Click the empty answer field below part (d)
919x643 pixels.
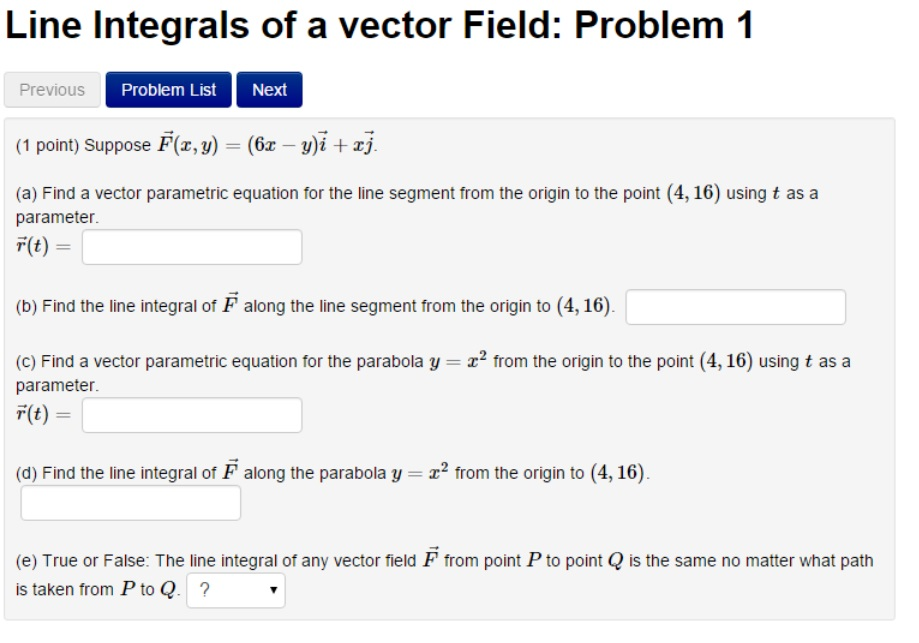pyautogui.click(x=130, y=503)
